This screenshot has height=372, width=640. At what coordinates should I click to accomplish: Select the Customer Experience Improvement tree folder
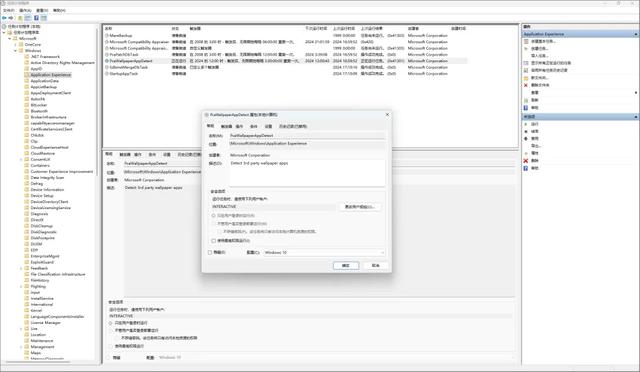tap(62, 172)
